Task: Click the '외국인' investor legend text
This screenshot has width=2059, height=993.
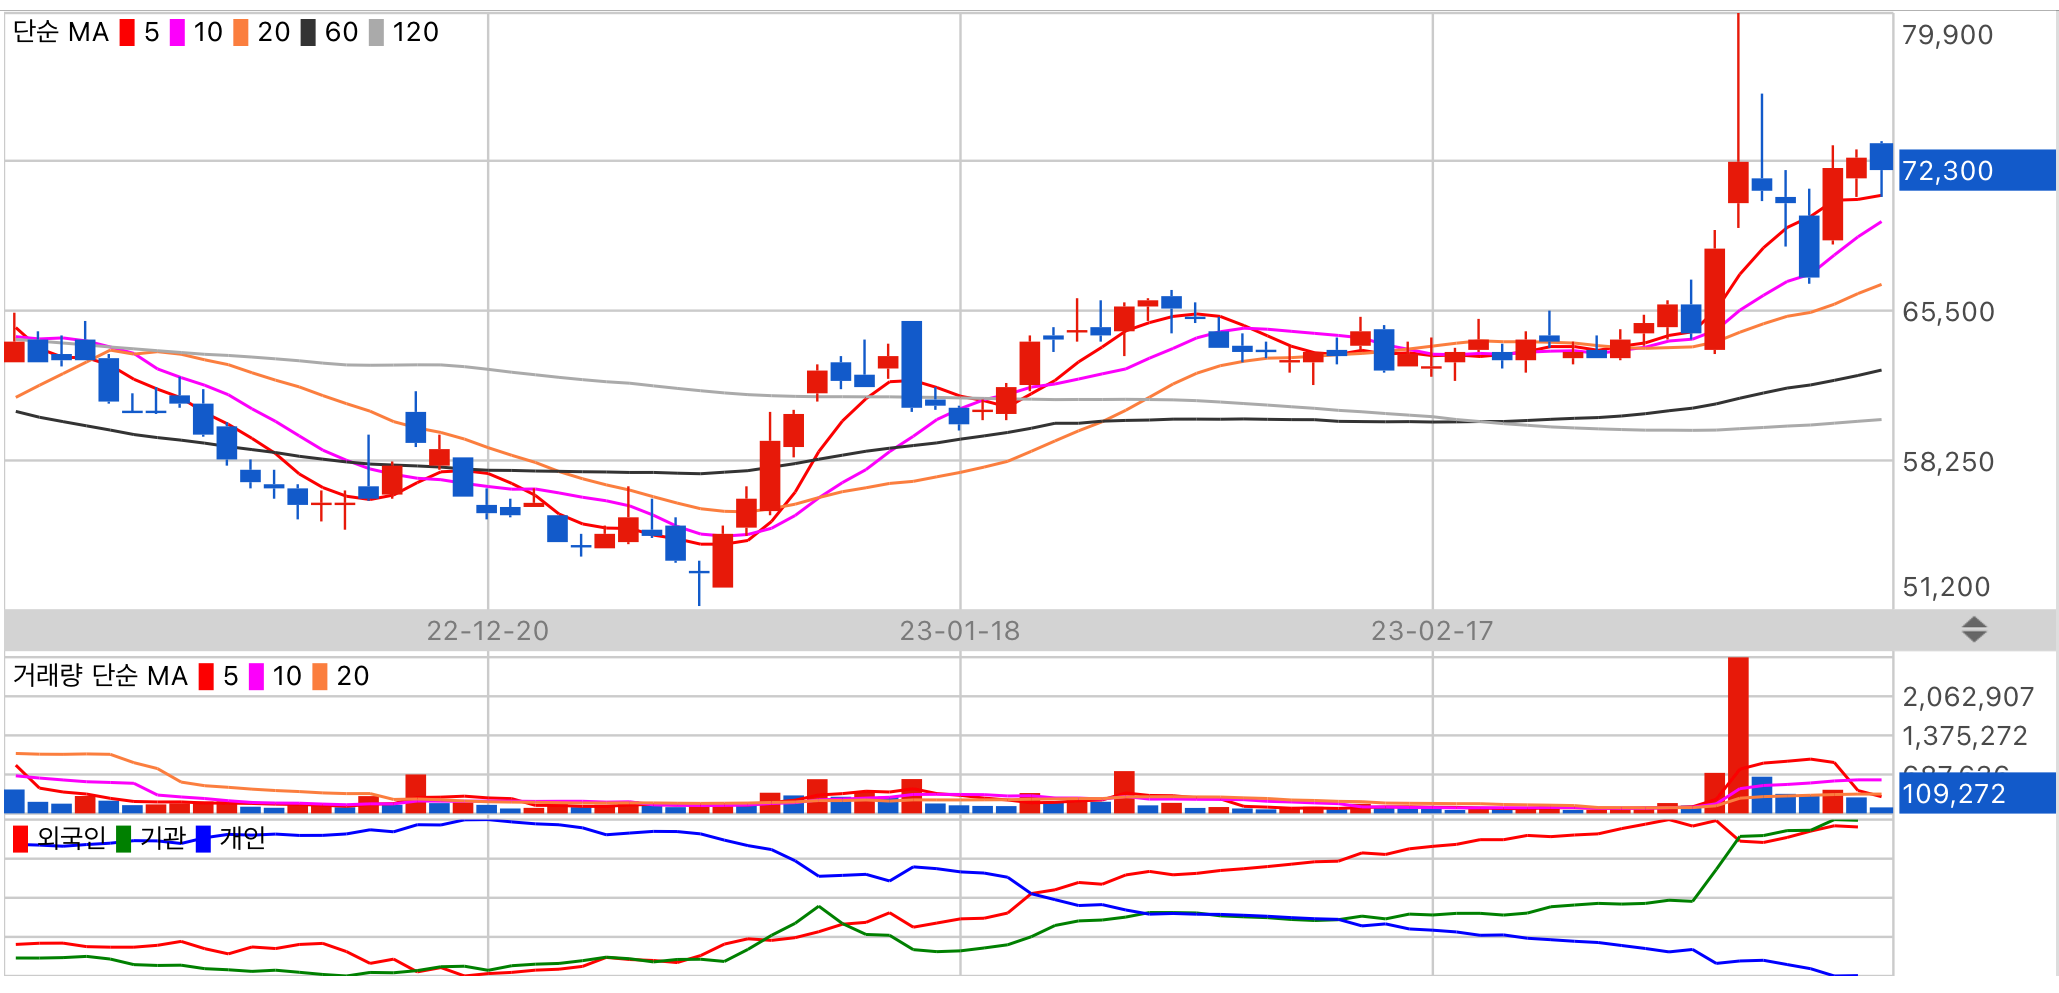Action: tap(71, 839)
